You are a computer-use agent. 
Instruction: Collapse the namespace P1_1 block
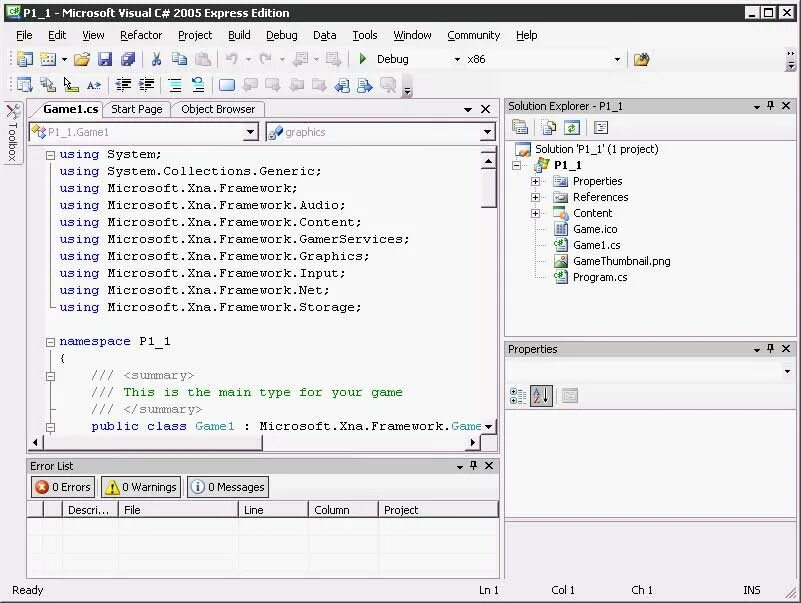pyautogui.click(x=50, y=342)
